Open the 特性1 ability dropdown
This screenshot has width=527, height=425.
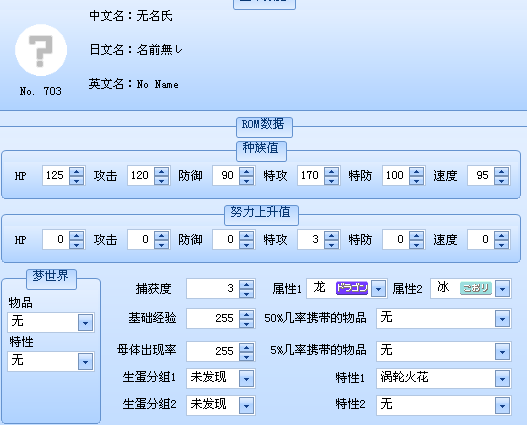click(x=502, y=379)
